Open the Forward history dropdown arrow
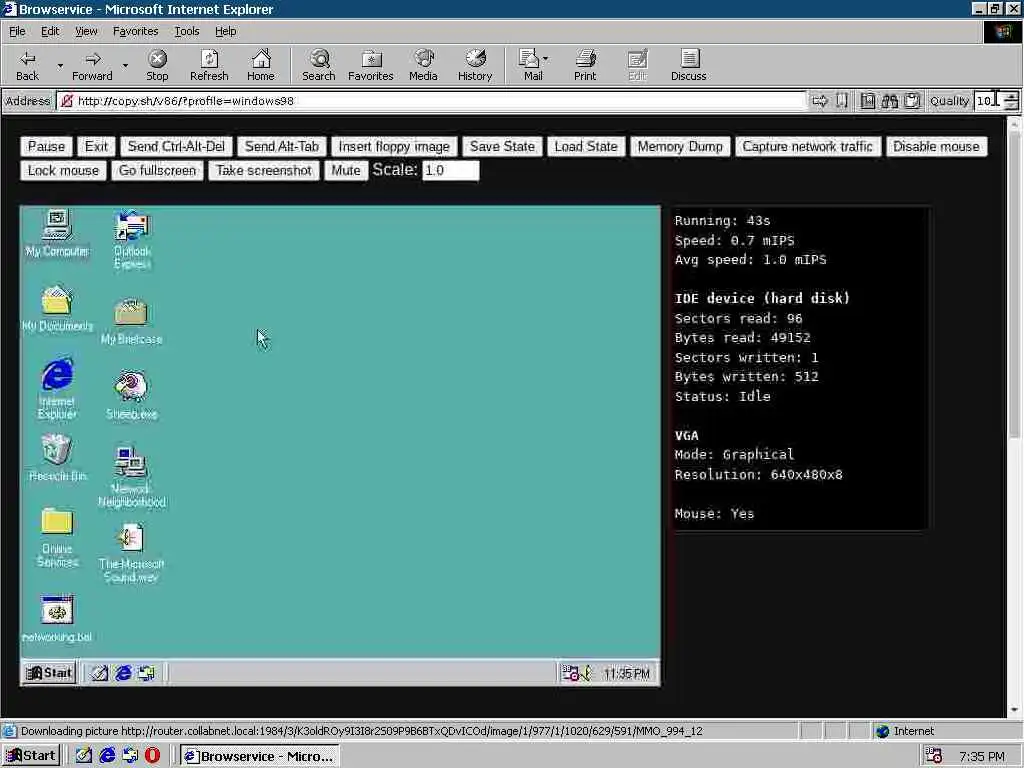Screen dimensions: 1024x768 click(x=125, y=65)
